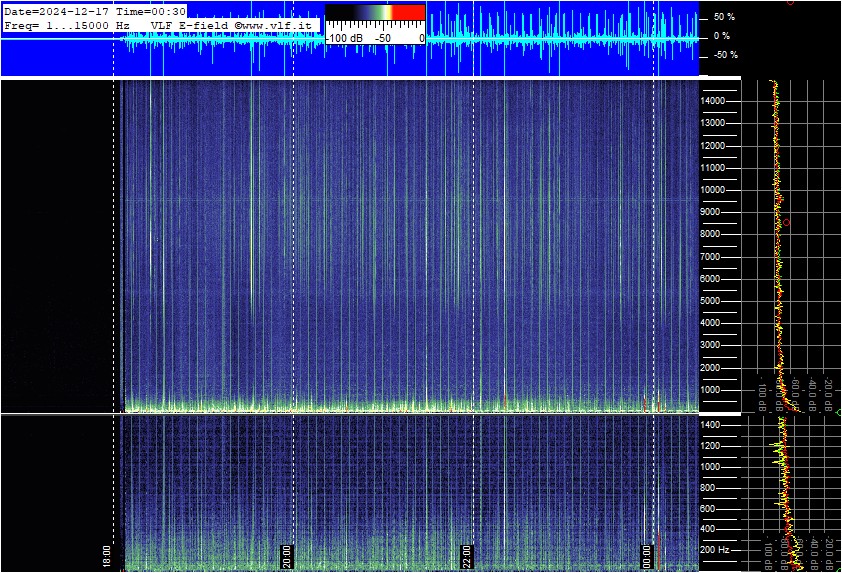Screen dimensions: 842x573
Task: Click the red circle marker near 9000 Hz
Action: click(x=787, y=222)
